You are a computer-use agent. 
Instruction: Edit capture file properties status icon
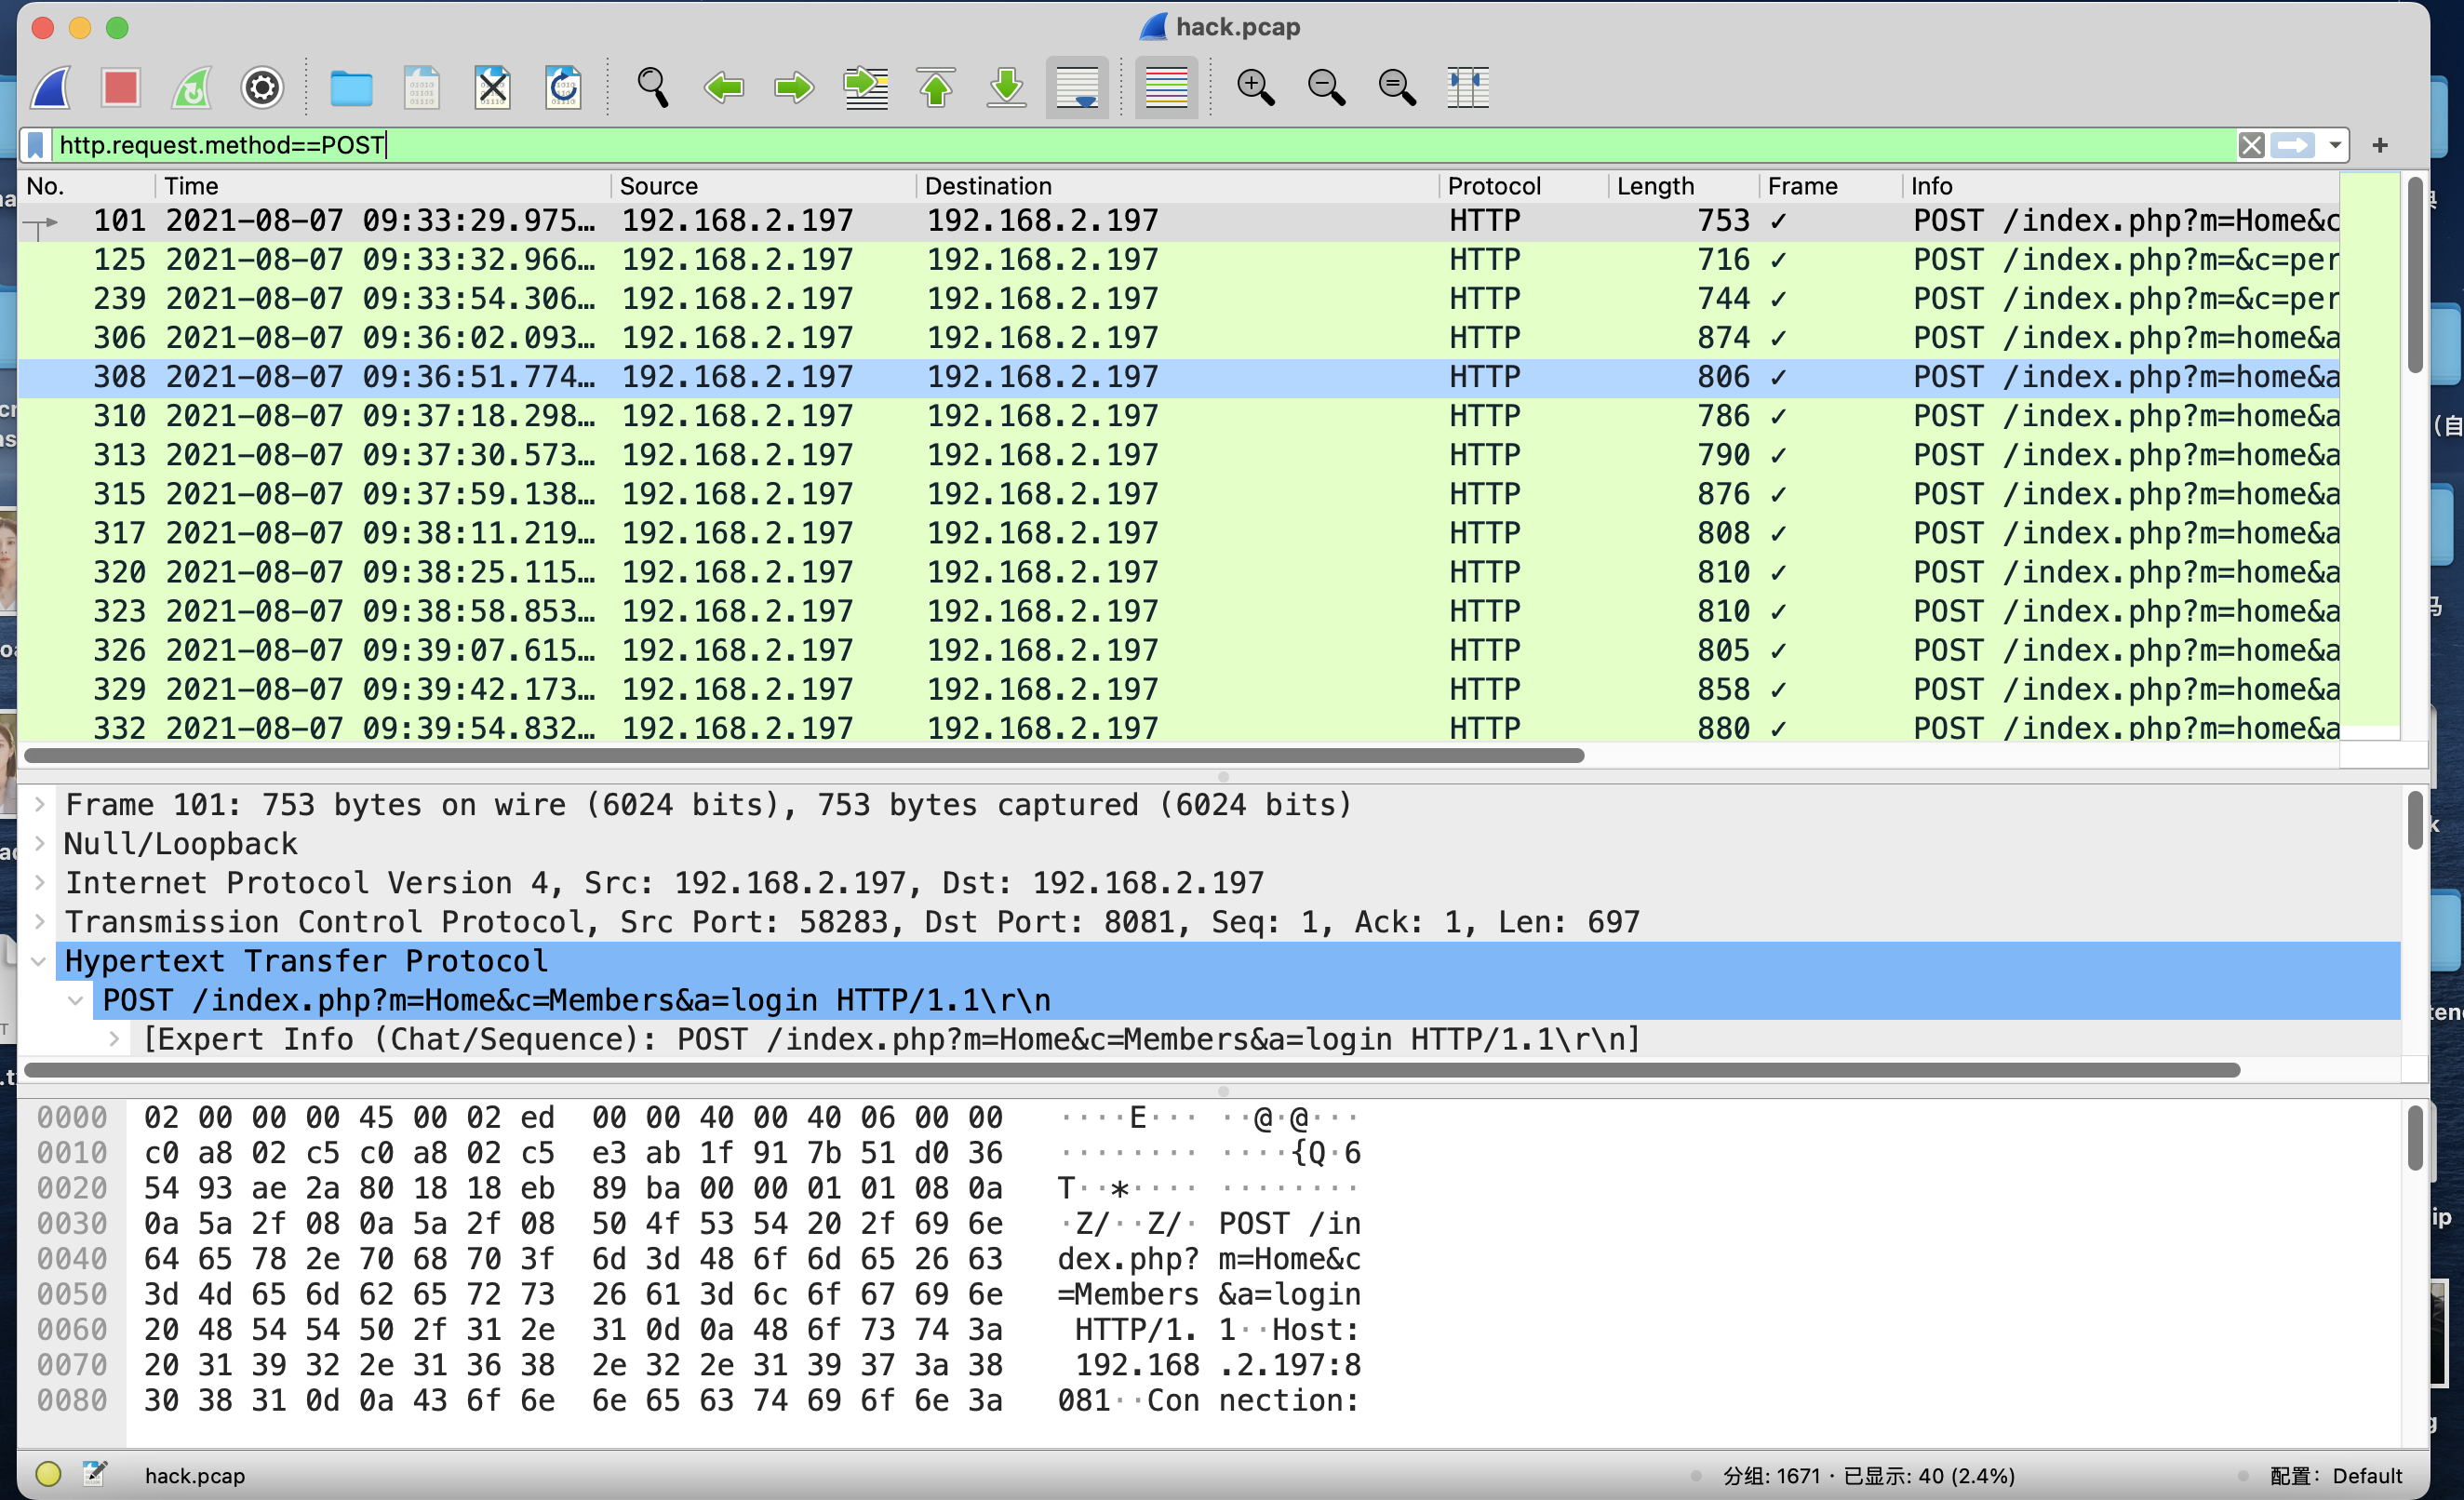[95, 1474]
